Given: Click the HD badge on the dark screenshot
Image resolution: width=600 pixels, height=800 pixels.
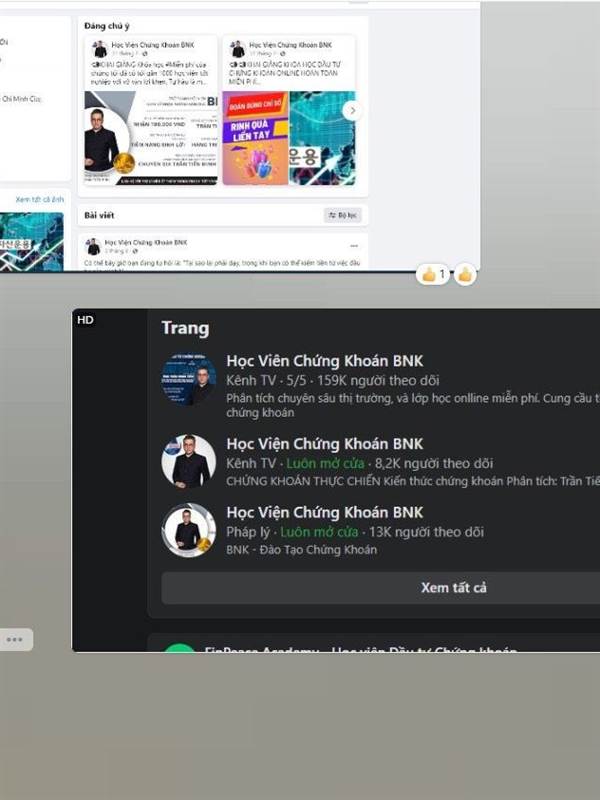Looking at the screenshot, I should [85, 320].
